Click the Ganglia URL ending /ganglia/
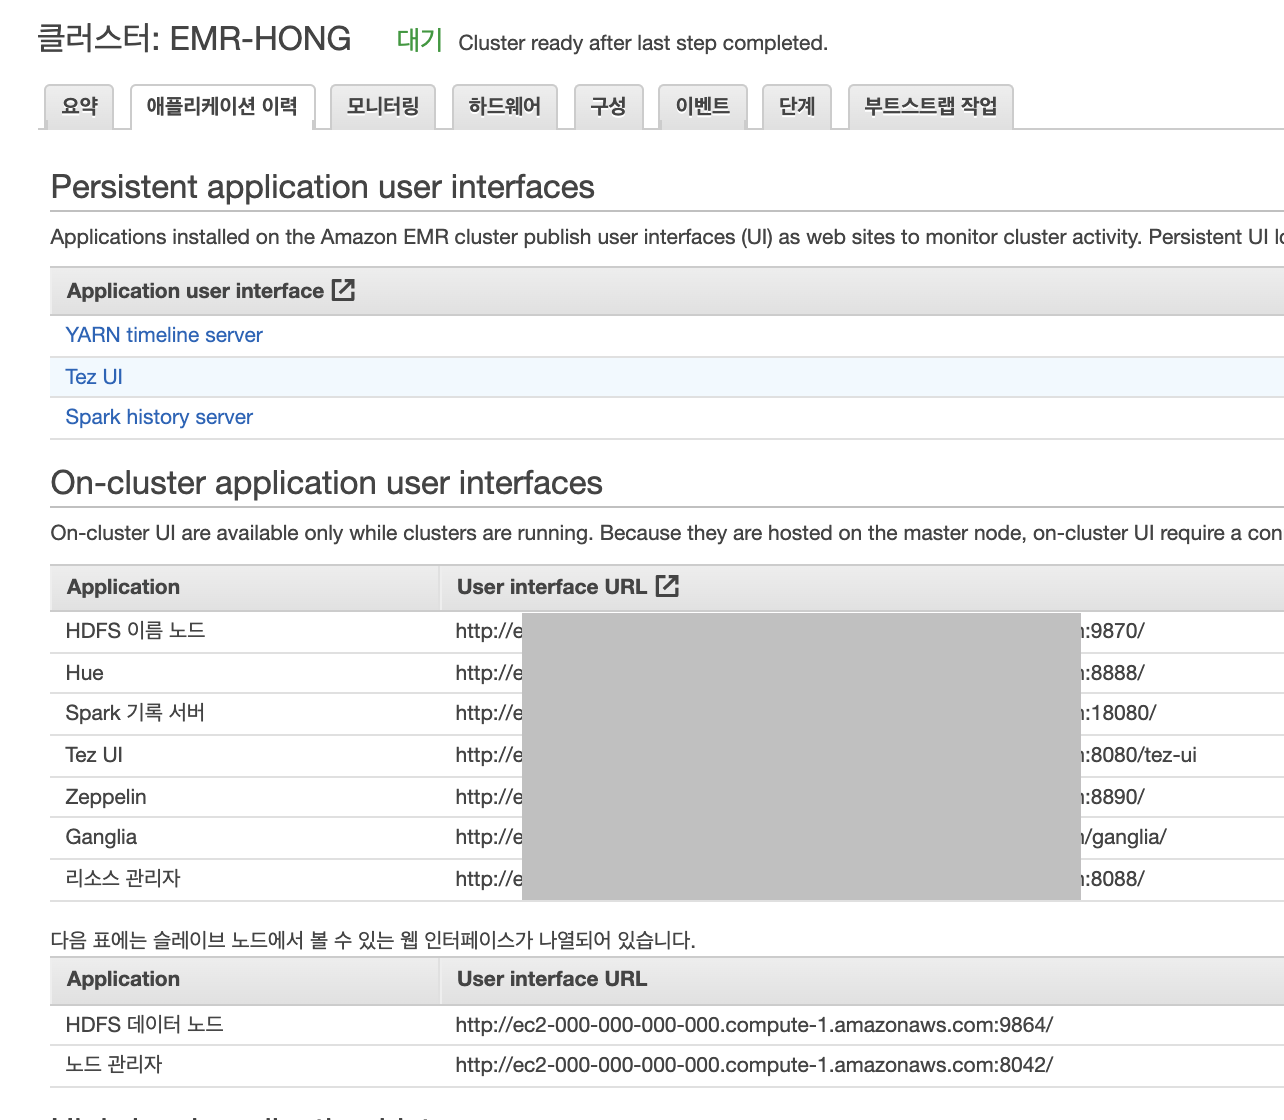Image resolution: width=1284 pixels, height=1120 pixels. (x=811, y=837)
